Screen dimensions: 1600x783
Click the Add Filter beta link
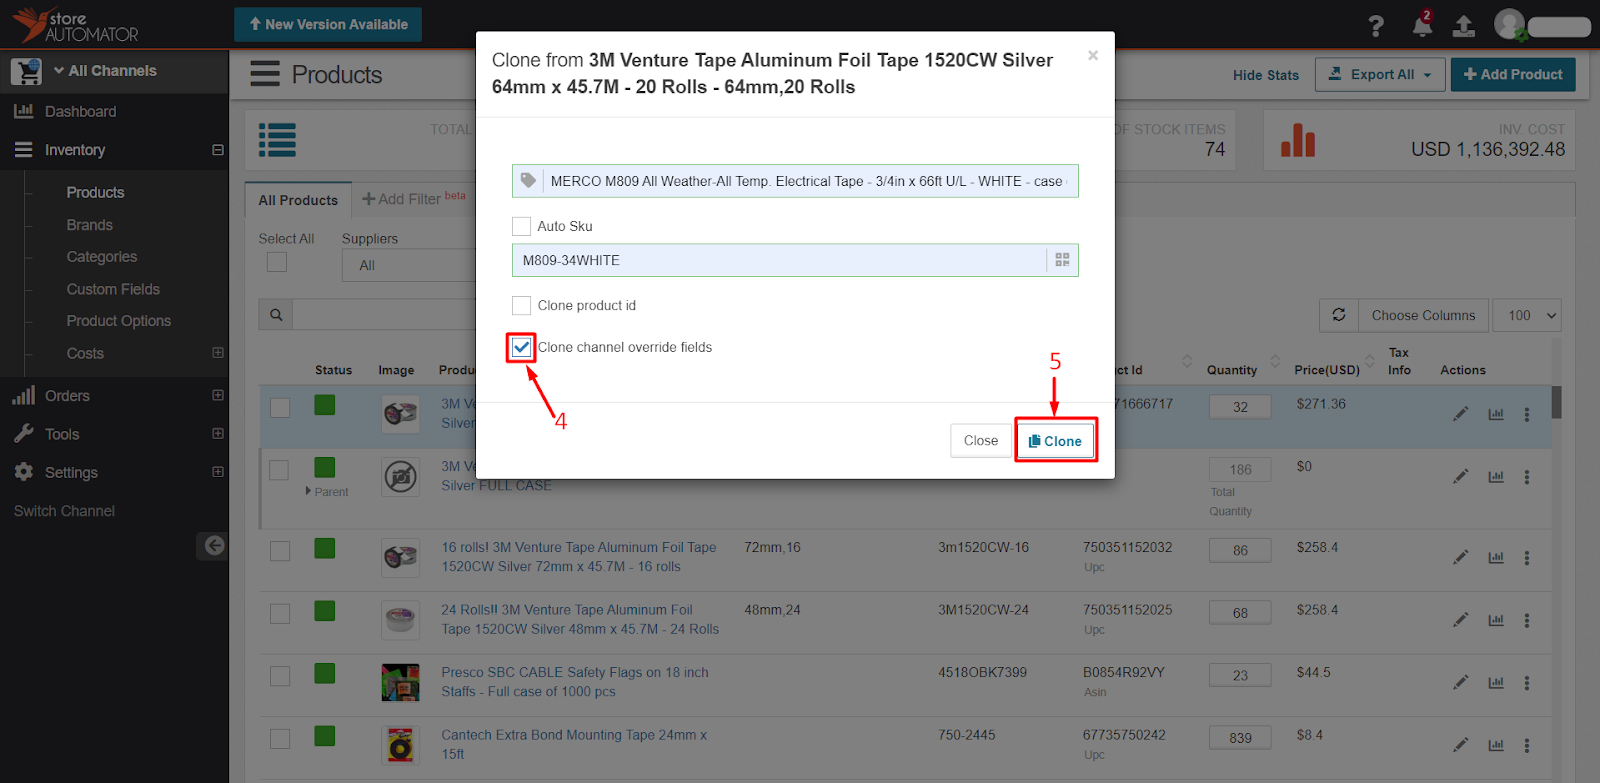tap(414, 199)
